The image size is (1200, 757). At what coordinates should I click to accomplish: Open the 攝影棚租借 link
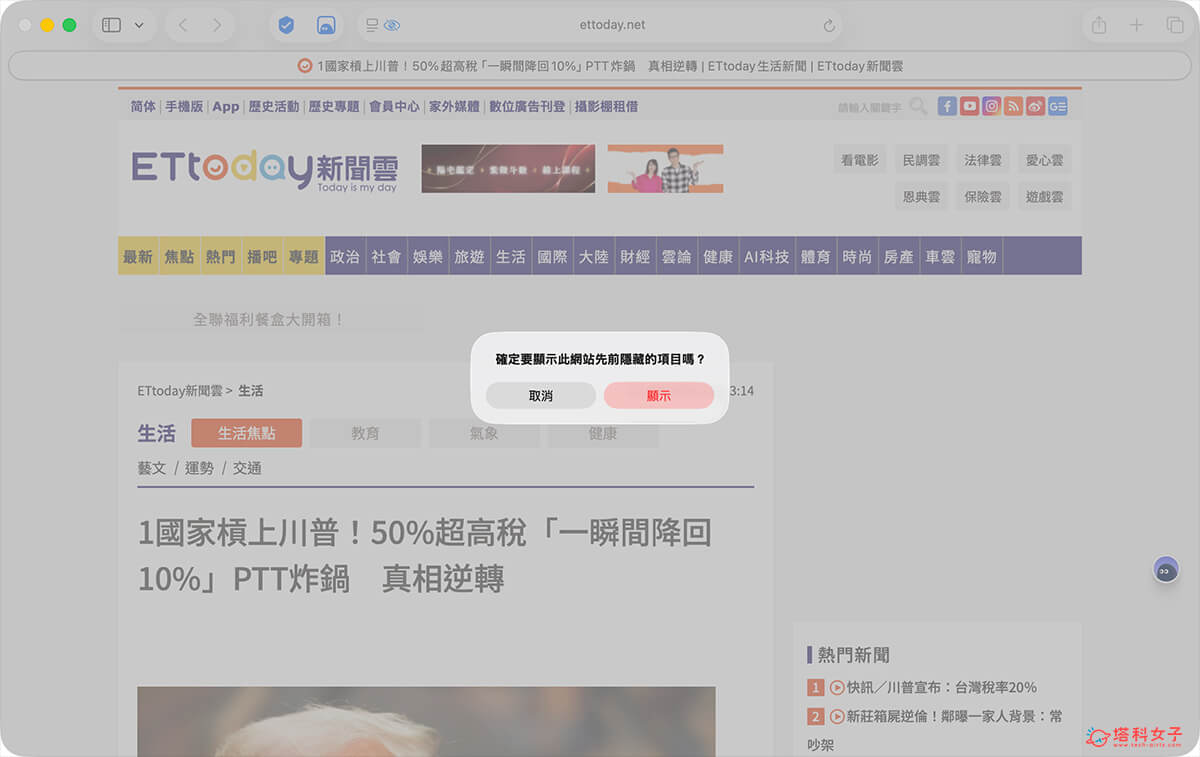tap(606, 106)
